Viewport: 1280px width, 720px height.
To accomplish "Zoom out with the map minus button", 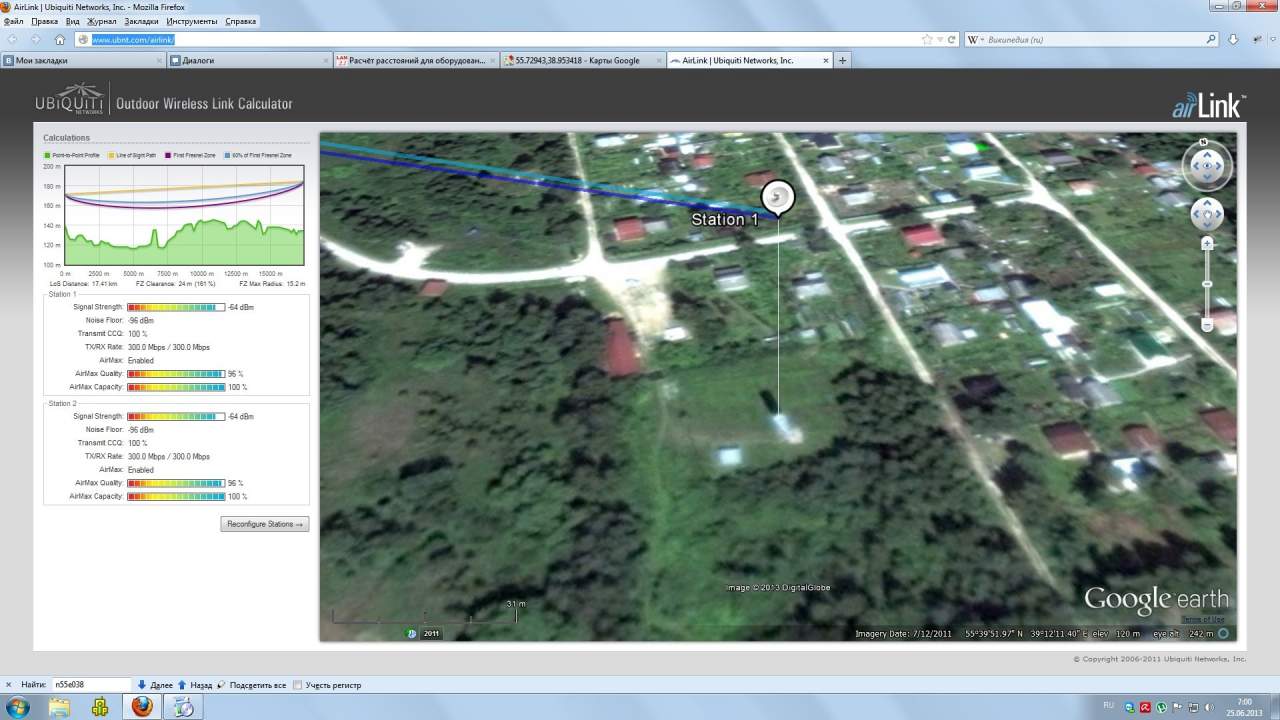I will click(x=1207, y=325).
